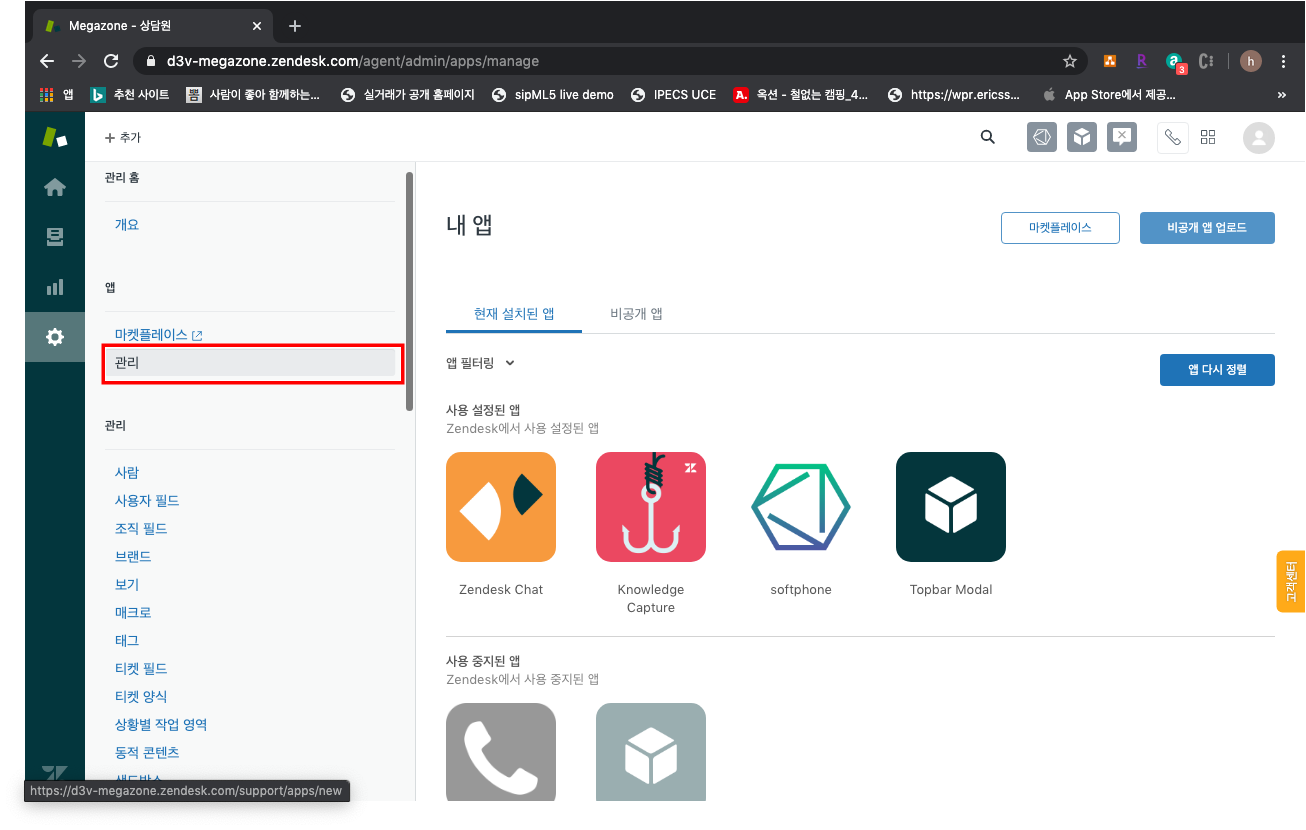This screenshot has height=830, width=1306.
Task: Click the 앱 다시 정렬 button
Action: tap(1217, 369)
